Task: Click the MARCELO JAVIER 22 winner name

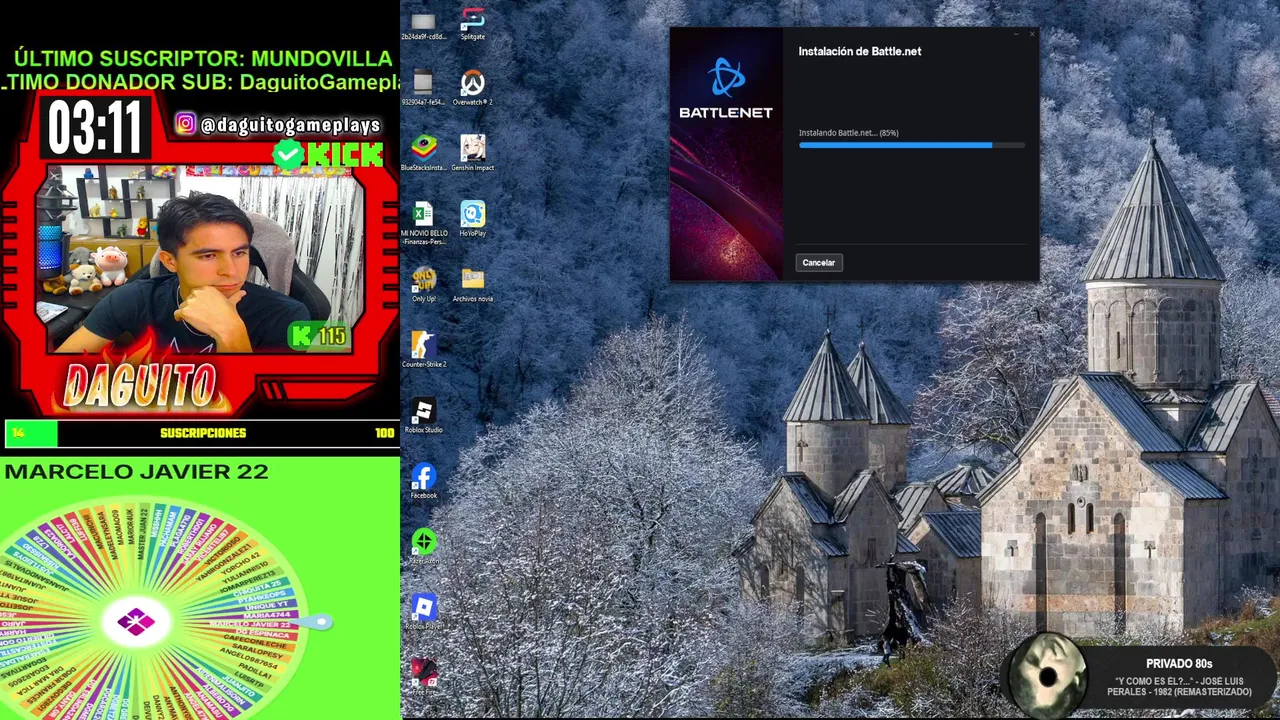Action: click(136, 471)
